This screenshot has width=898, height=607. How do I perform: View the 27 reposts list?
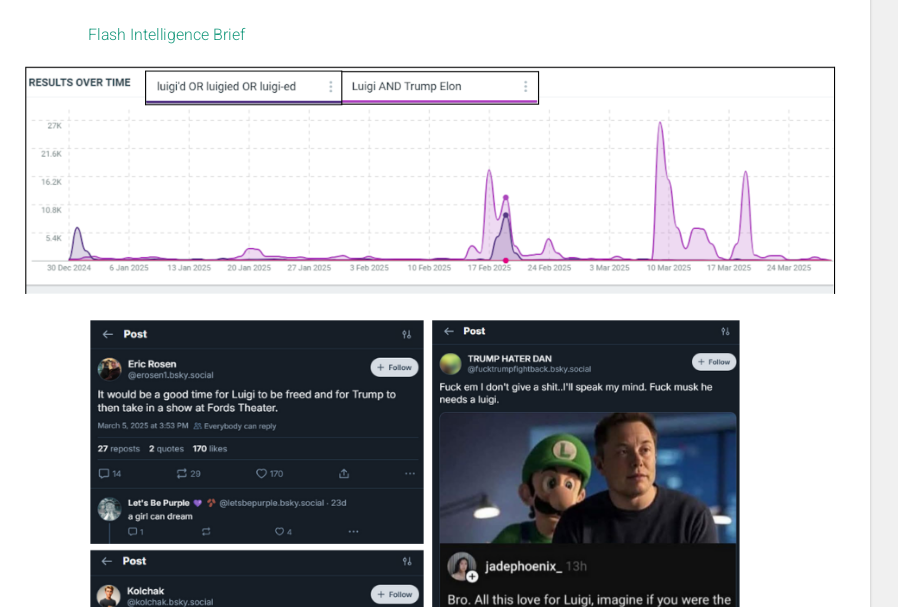click(x=119, y=449)
